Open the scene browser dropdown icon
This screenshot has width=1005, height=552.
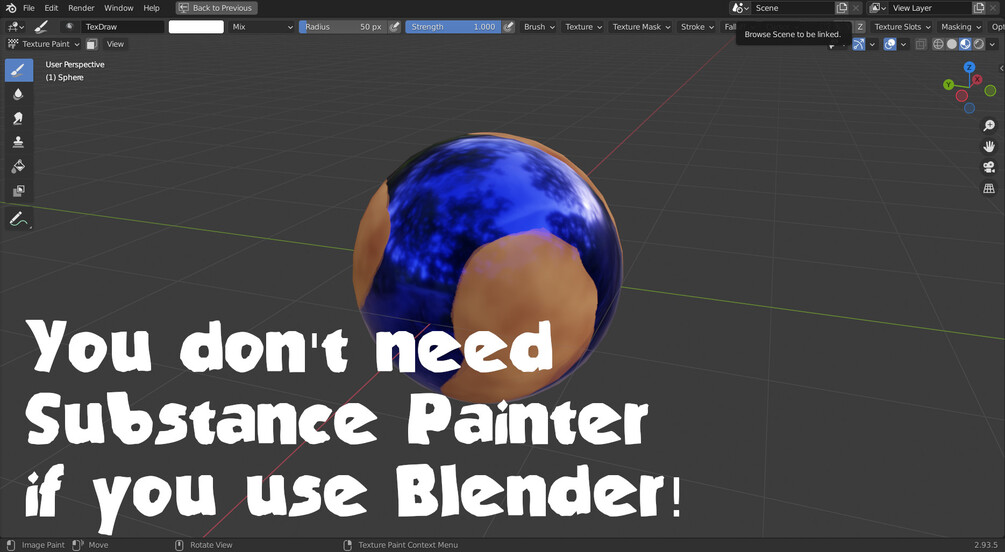tap(740, 8)
